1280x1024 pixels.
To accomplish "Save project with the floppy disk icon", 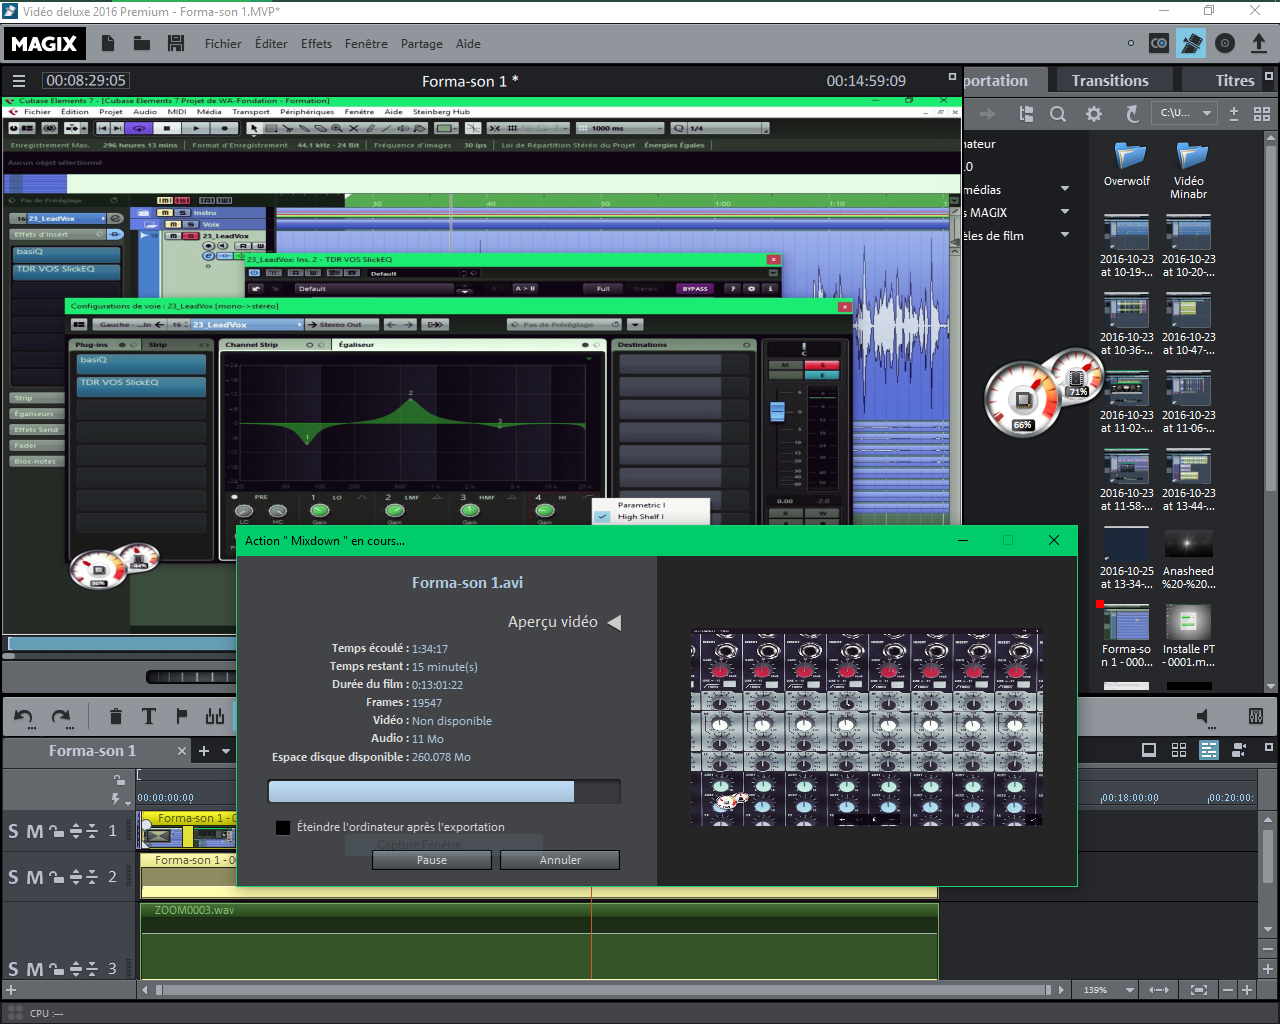I will [176, 43].
